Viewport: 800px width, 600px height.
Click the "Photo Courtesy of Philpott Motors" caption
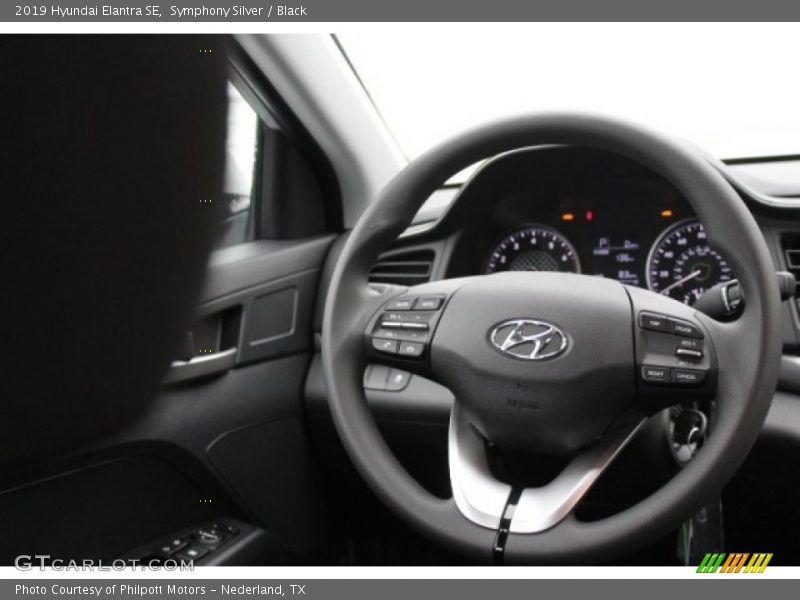tap(110, 590)
